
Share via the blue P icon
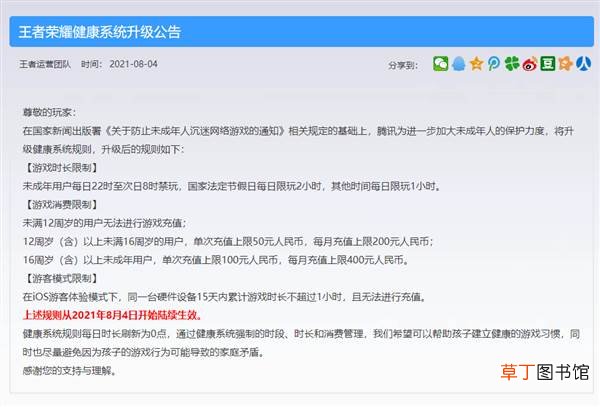[494, 63]
